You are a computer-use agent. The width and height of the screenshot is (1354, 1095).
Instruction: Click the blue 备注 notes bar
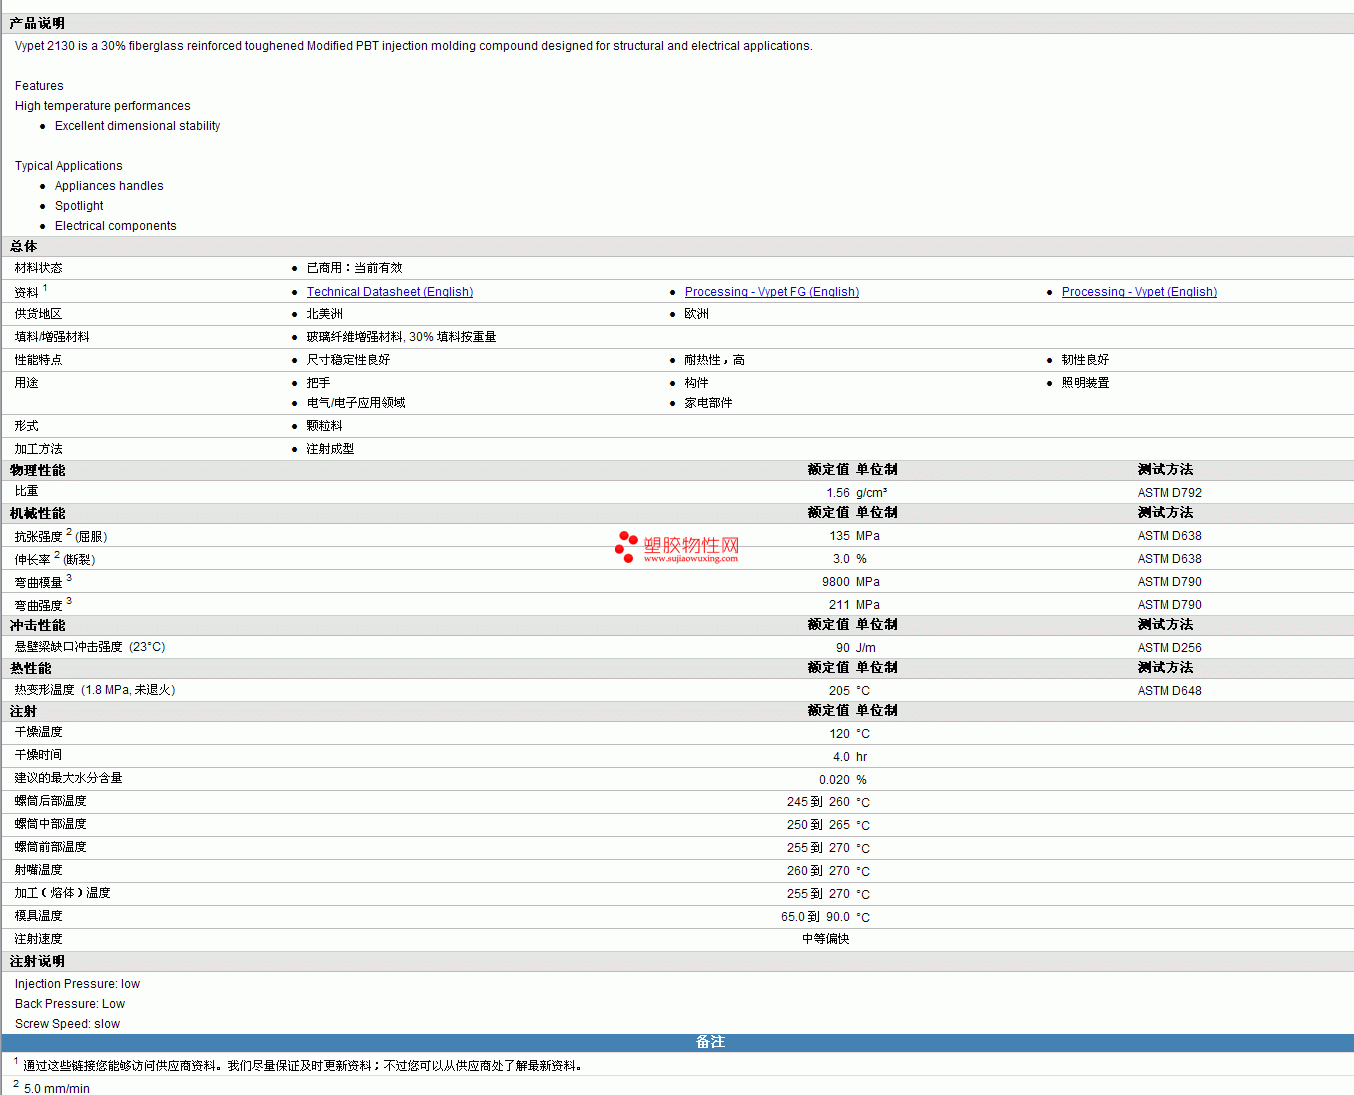tap(709, 1042)
